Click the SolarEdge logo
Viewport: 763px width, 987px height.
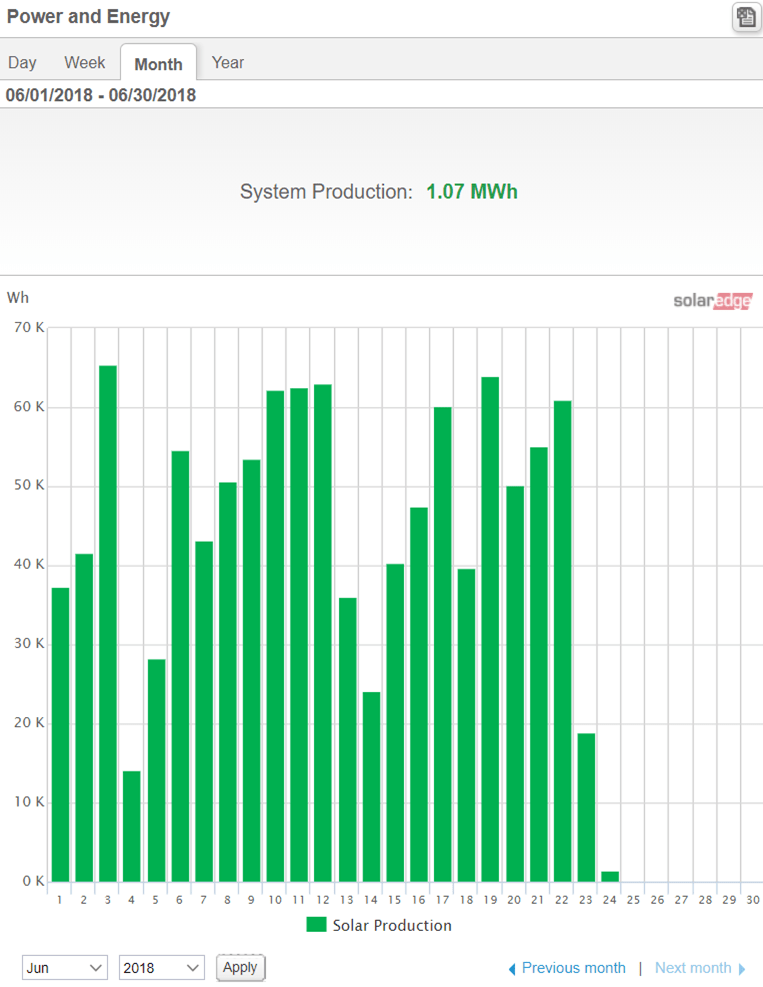[x=712, y=301]
